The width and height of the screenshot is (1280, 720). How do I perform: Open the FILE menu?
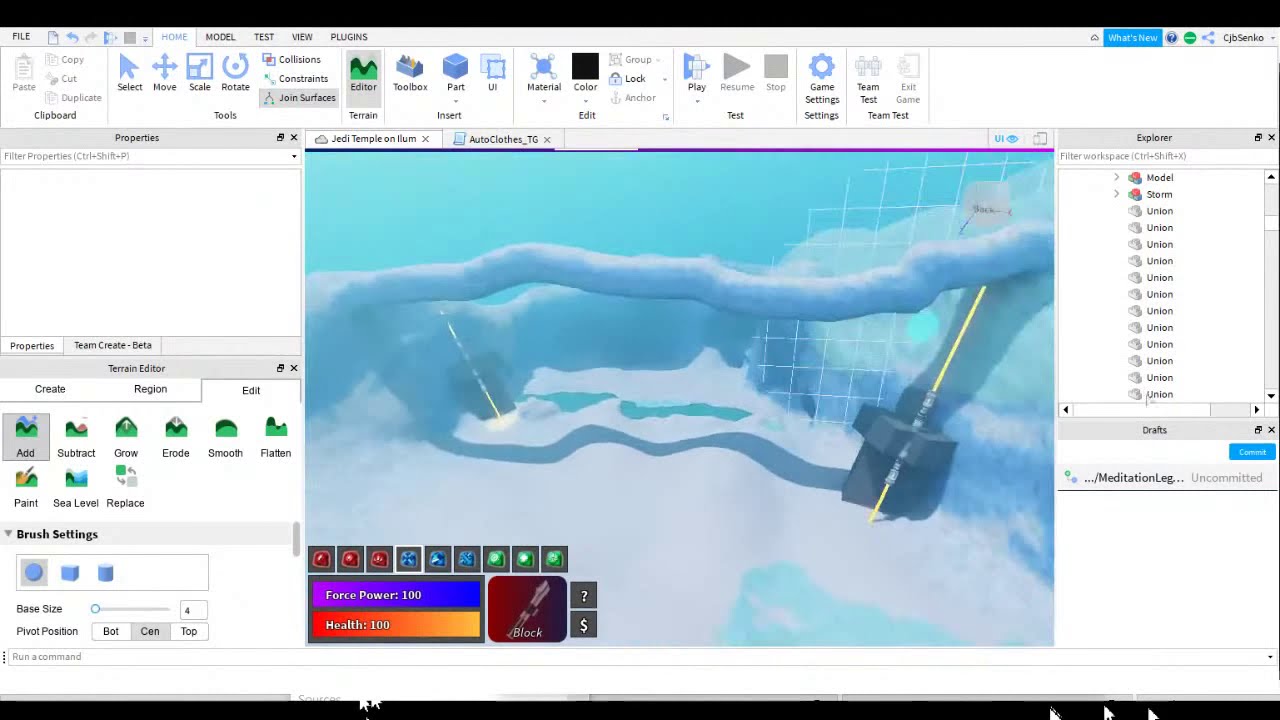21,36
